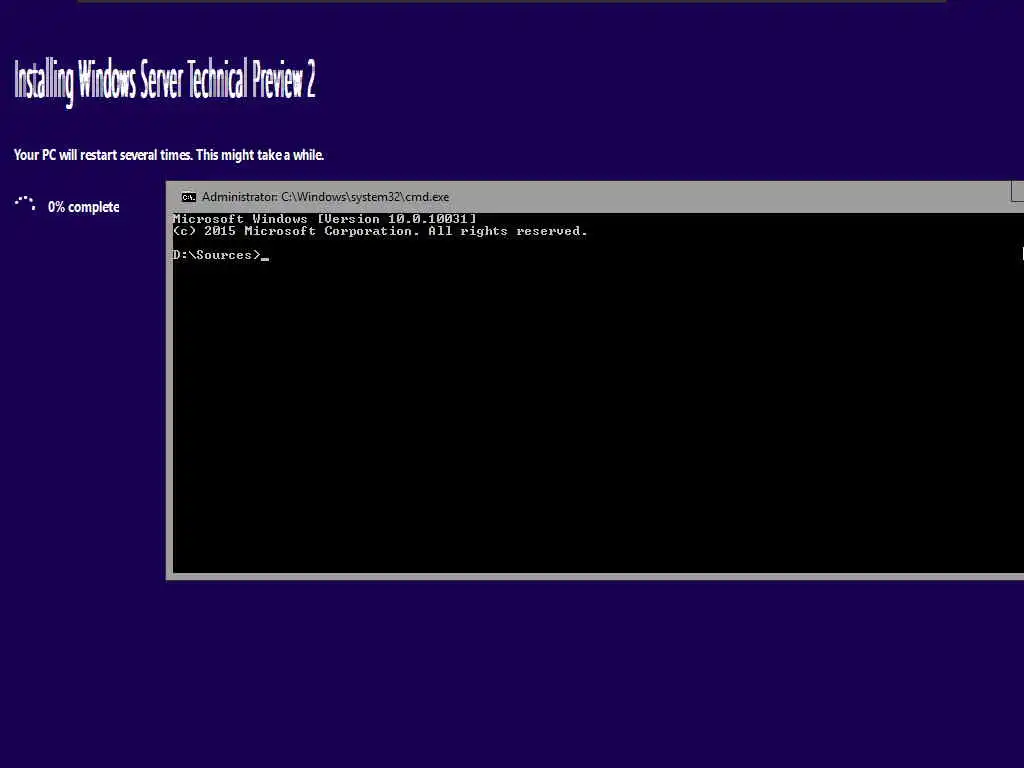
Task: Click the cmd.exe icon in title bar
Action: [189, 197]
